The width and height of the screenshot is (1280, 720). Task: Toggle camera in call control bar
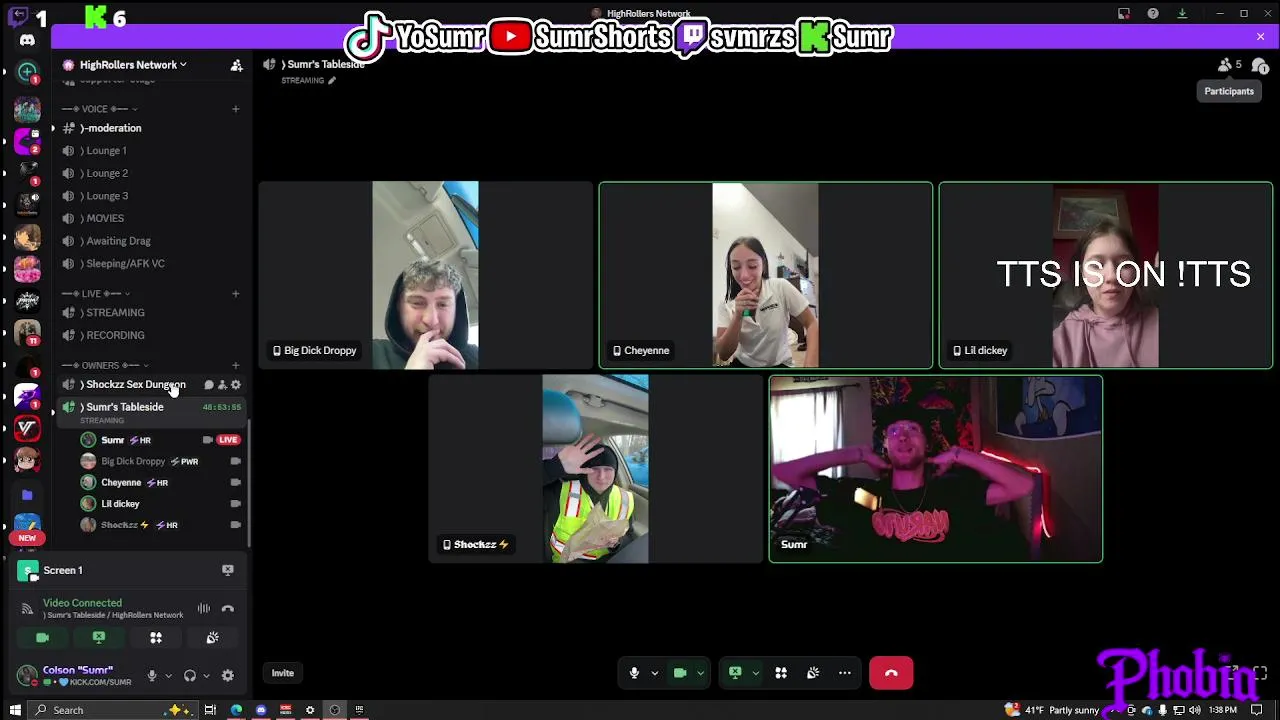(680, 673)
